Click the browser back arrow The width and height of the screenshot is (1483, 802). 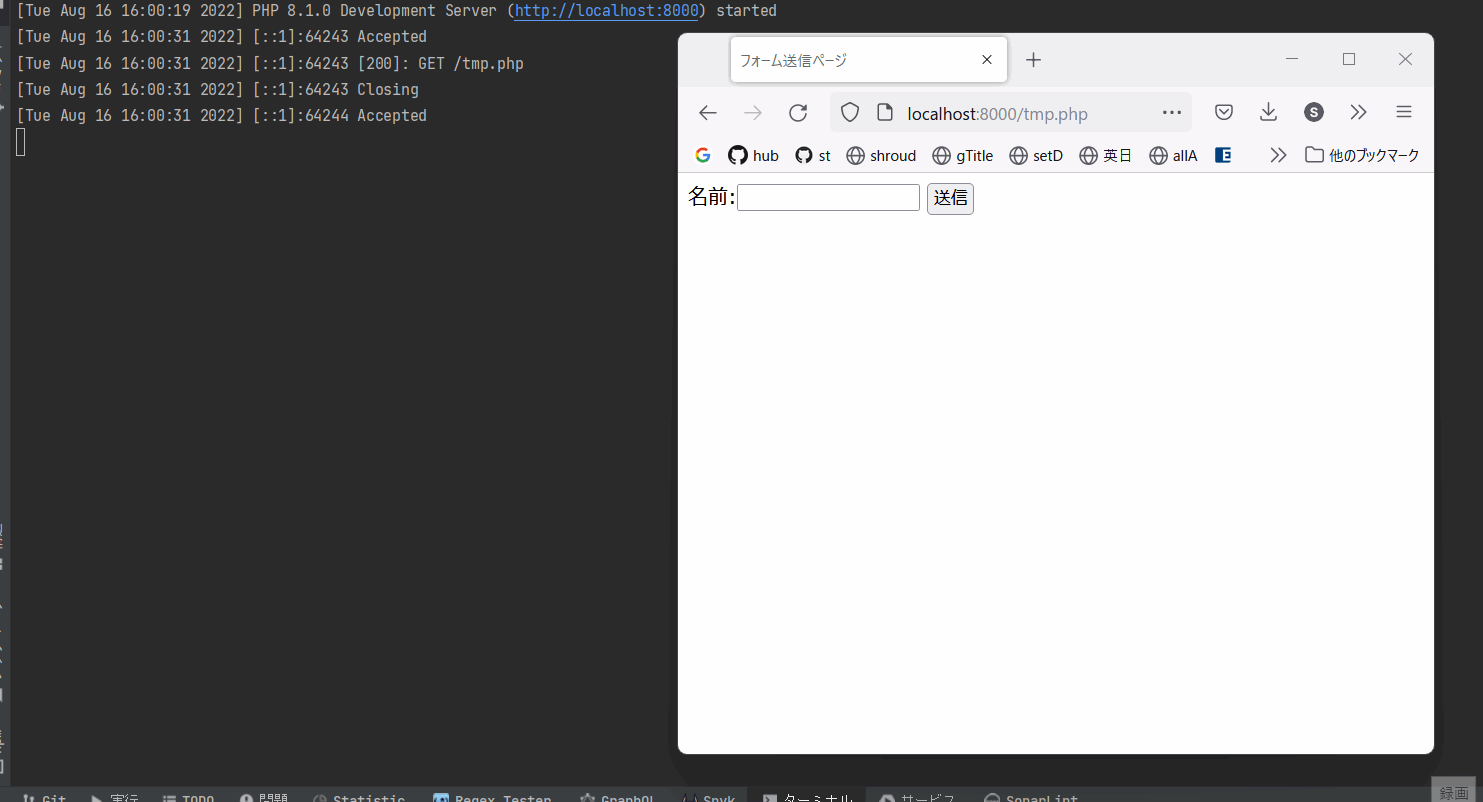[x=708, y=113]
